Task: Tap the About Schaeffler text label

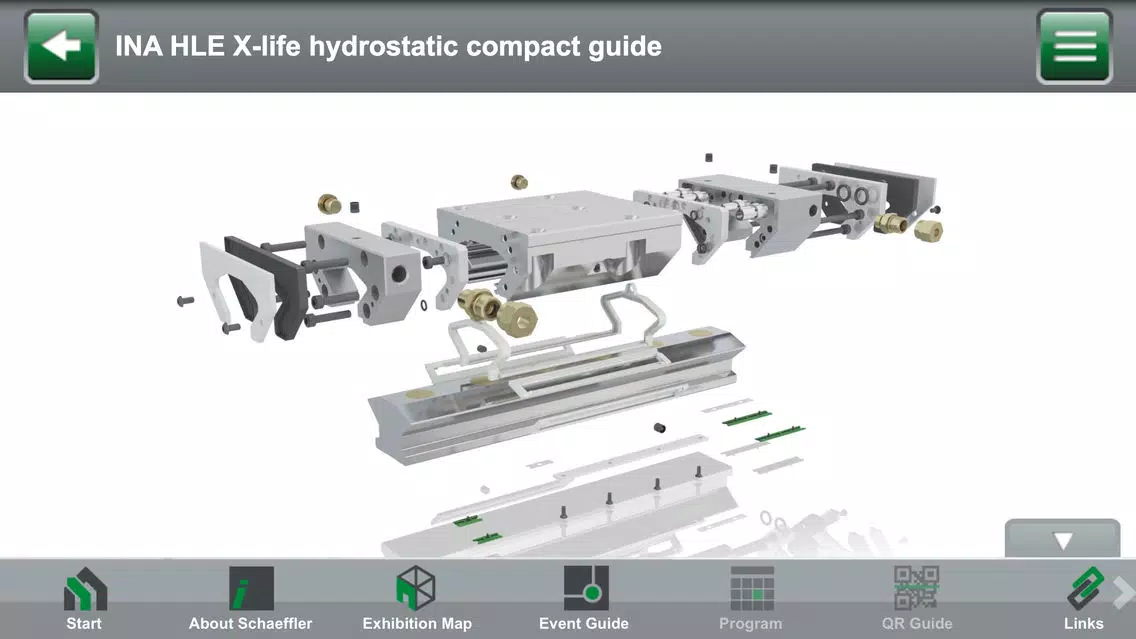Action: coord(251,623)
